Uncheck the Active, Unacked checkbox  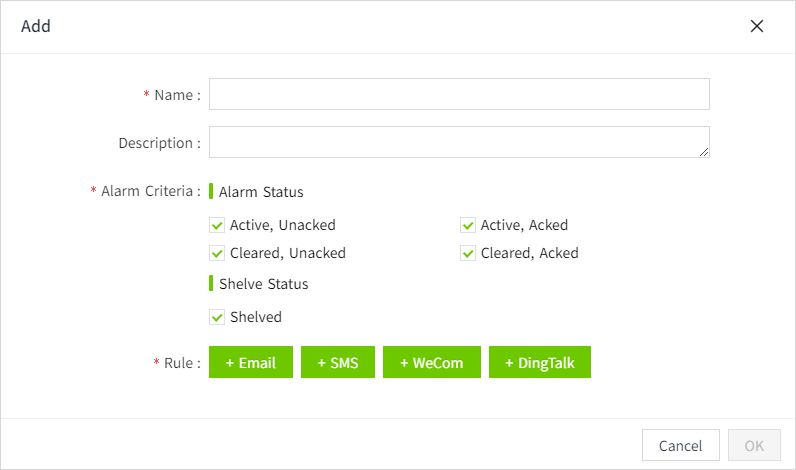coord(217,225)
